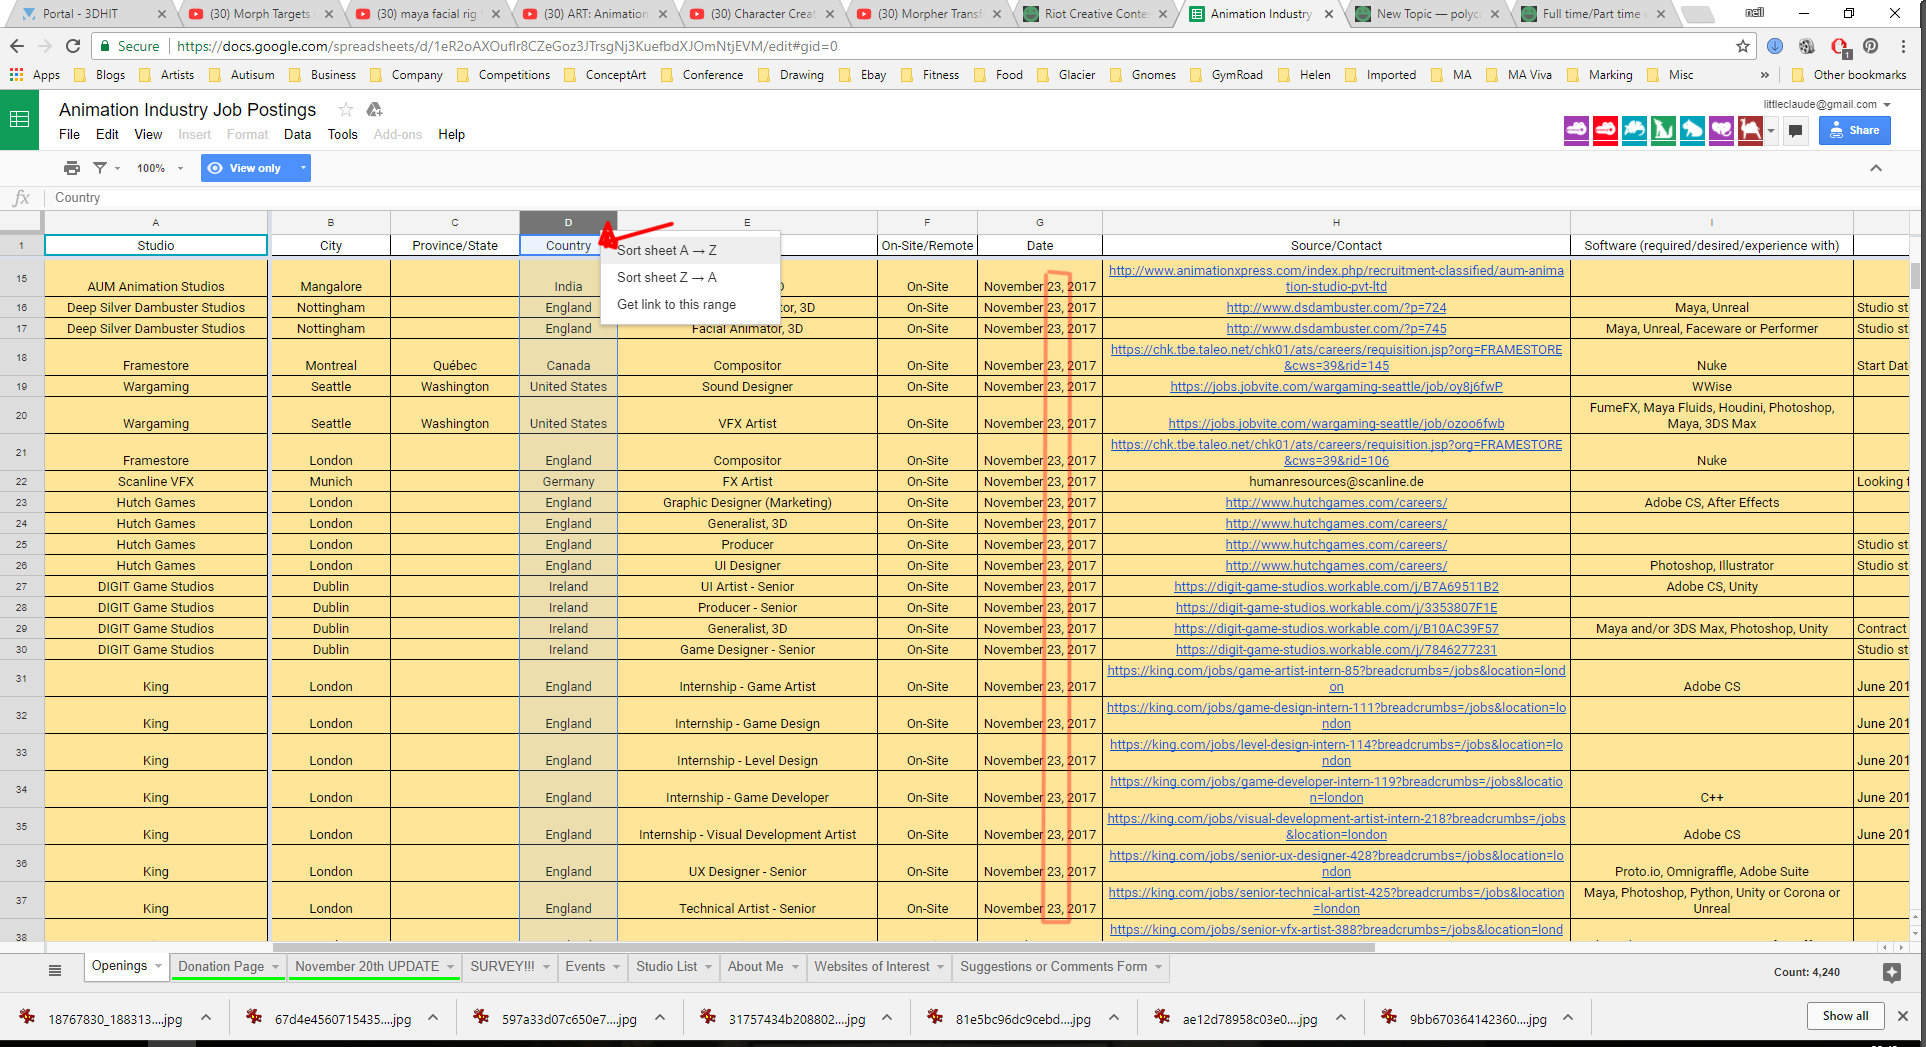Choose Get link to this range

point(691,304)
